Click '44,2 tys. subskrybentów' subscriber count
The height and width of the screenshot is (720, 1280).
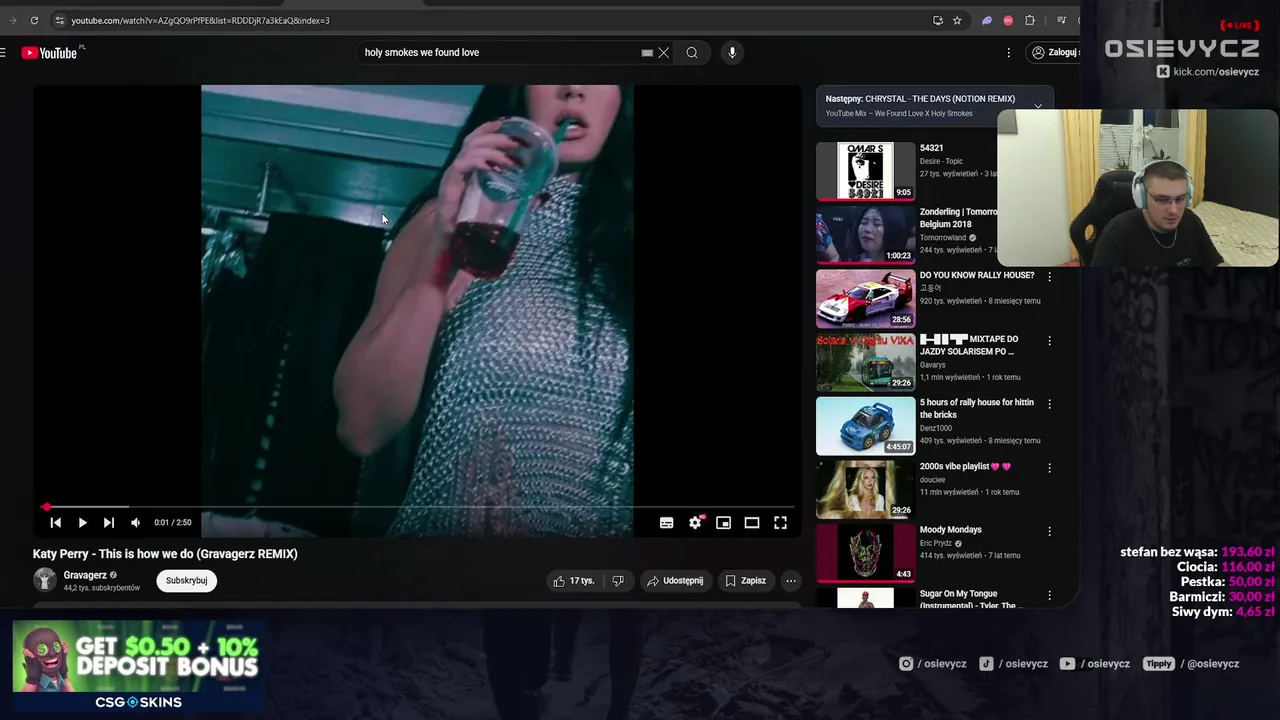[102, 588]
